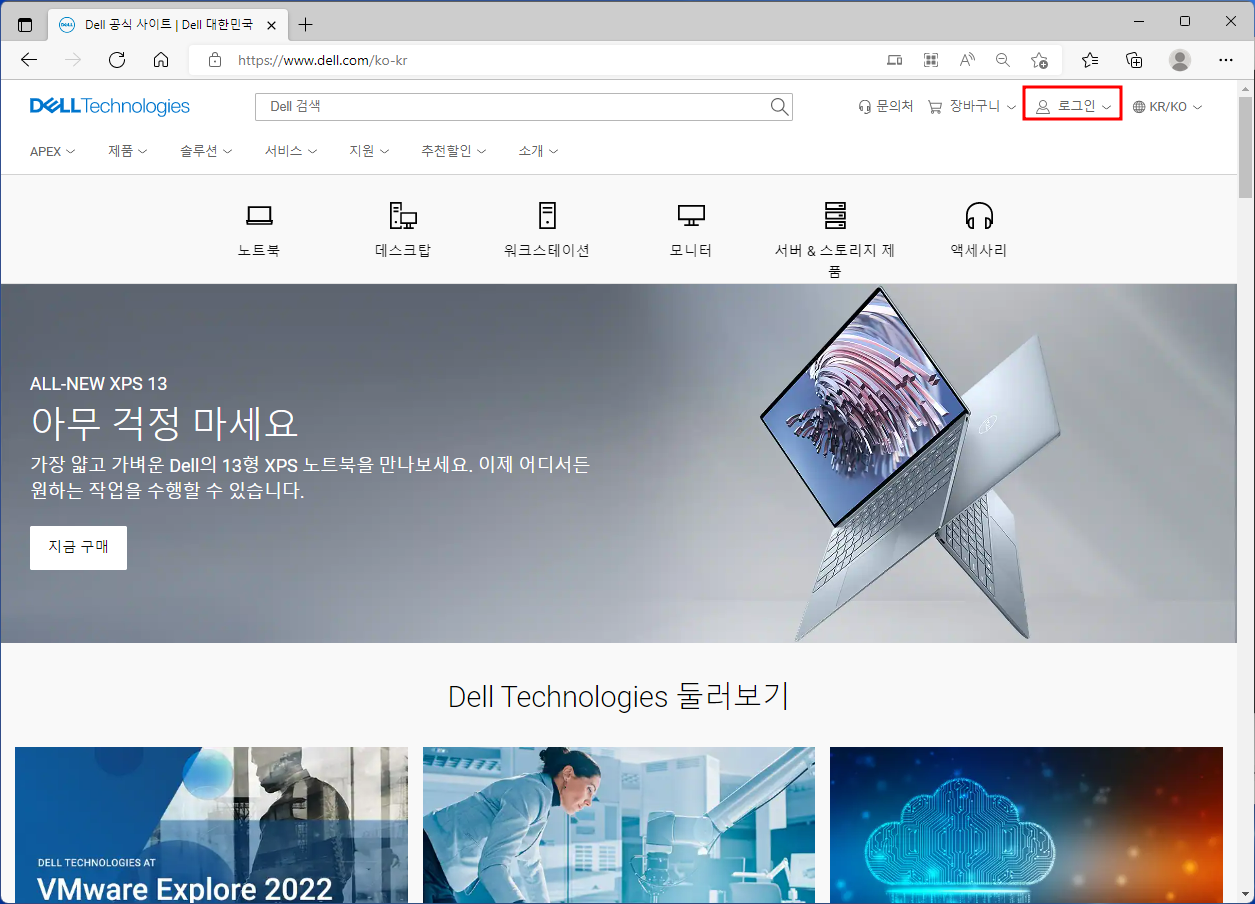This screenshot has width=1255, height=904.
Task: Open the app available install icon
Action: [x=895, y=60]
